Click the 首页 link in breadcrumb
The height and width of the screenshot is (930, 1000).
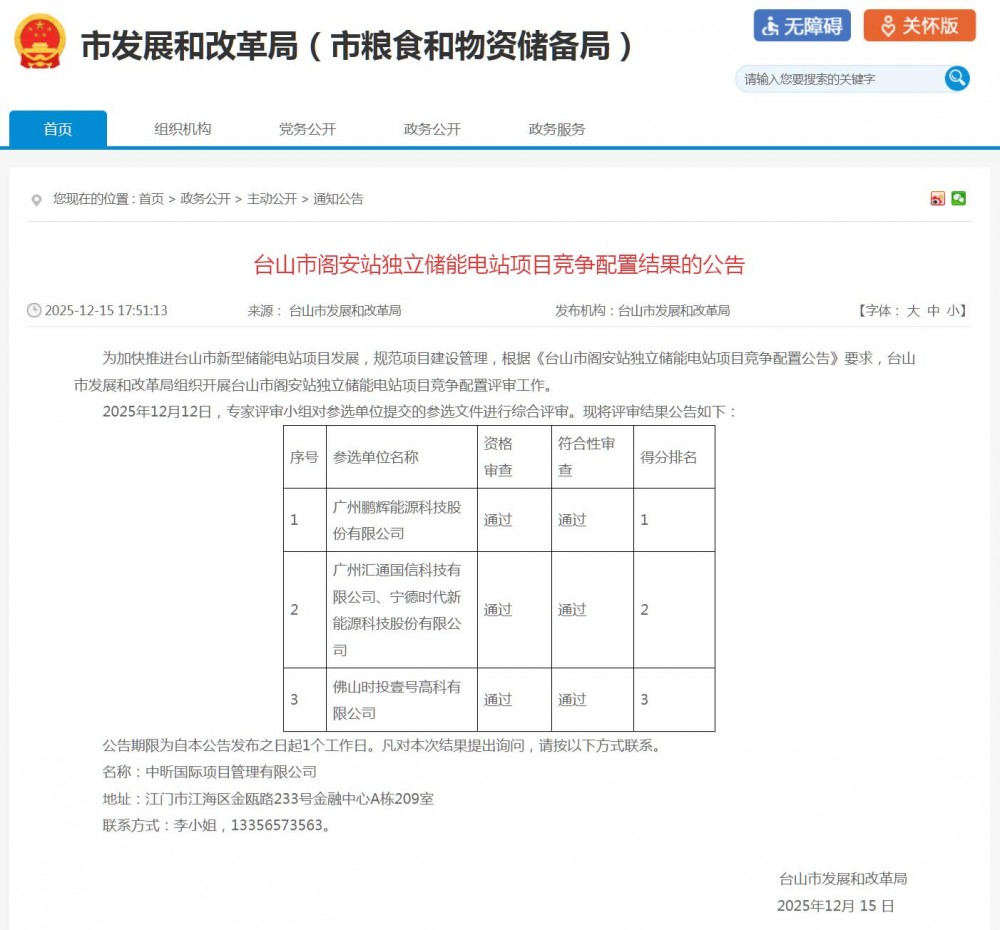151,199
